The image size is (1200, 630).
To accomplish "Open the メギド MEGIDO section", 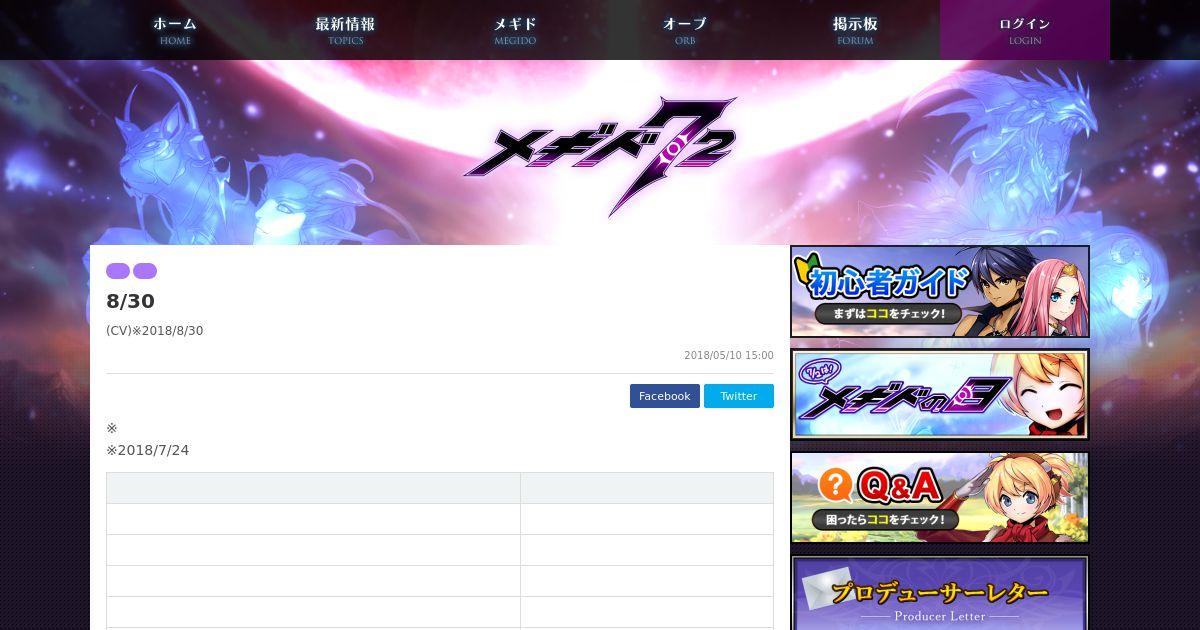I will pos(515,30).
